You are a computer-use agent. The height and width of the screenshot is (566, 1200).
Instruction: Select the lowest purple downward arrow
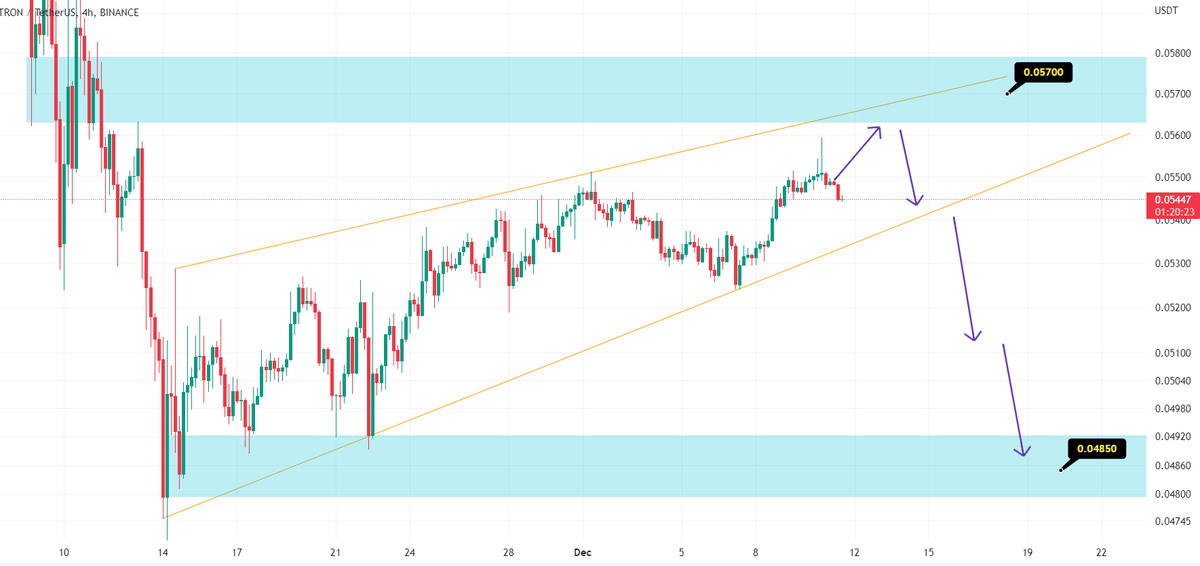click(x=1013, y=399)
